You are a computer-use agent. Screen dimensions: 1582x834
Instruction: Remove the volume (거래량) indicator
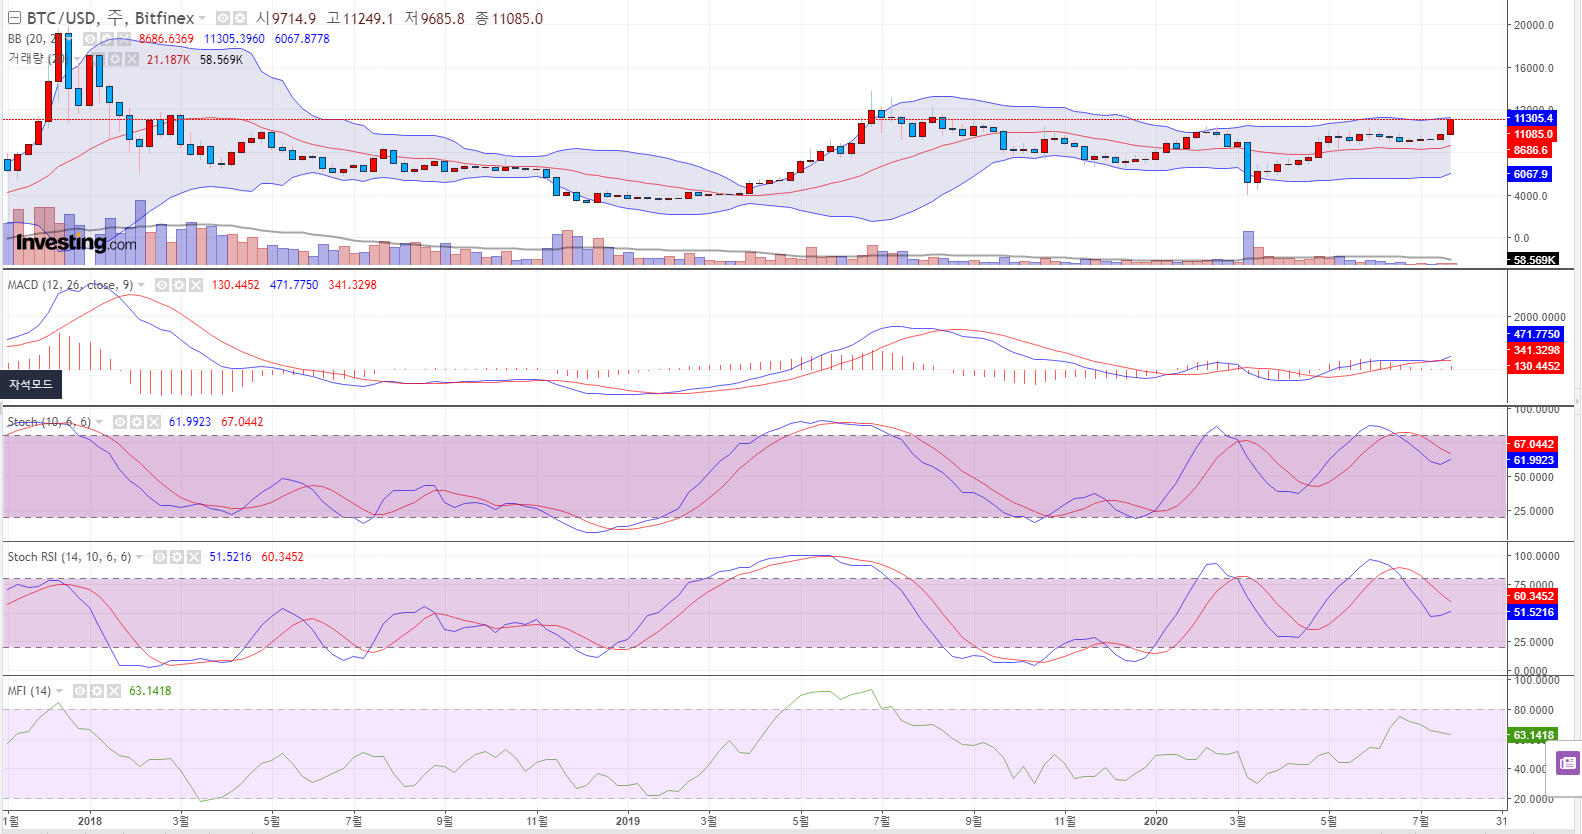click(x=132, y=59)
